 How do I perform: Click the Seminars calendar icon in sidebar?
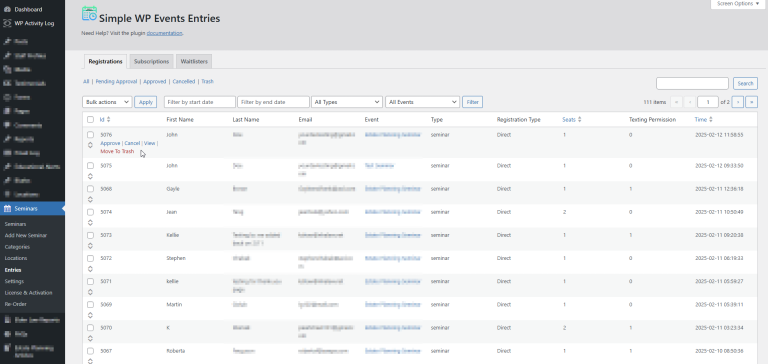tap(7, 209)
